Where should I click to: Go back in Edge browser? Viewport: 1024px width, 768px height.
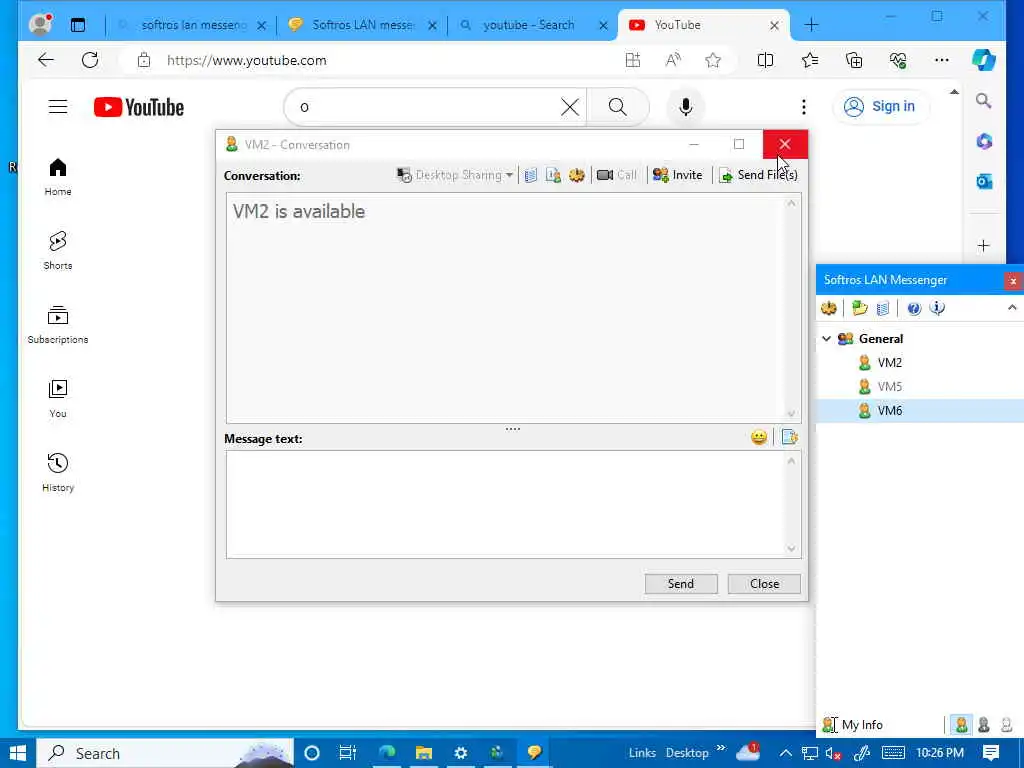[46, 60]
